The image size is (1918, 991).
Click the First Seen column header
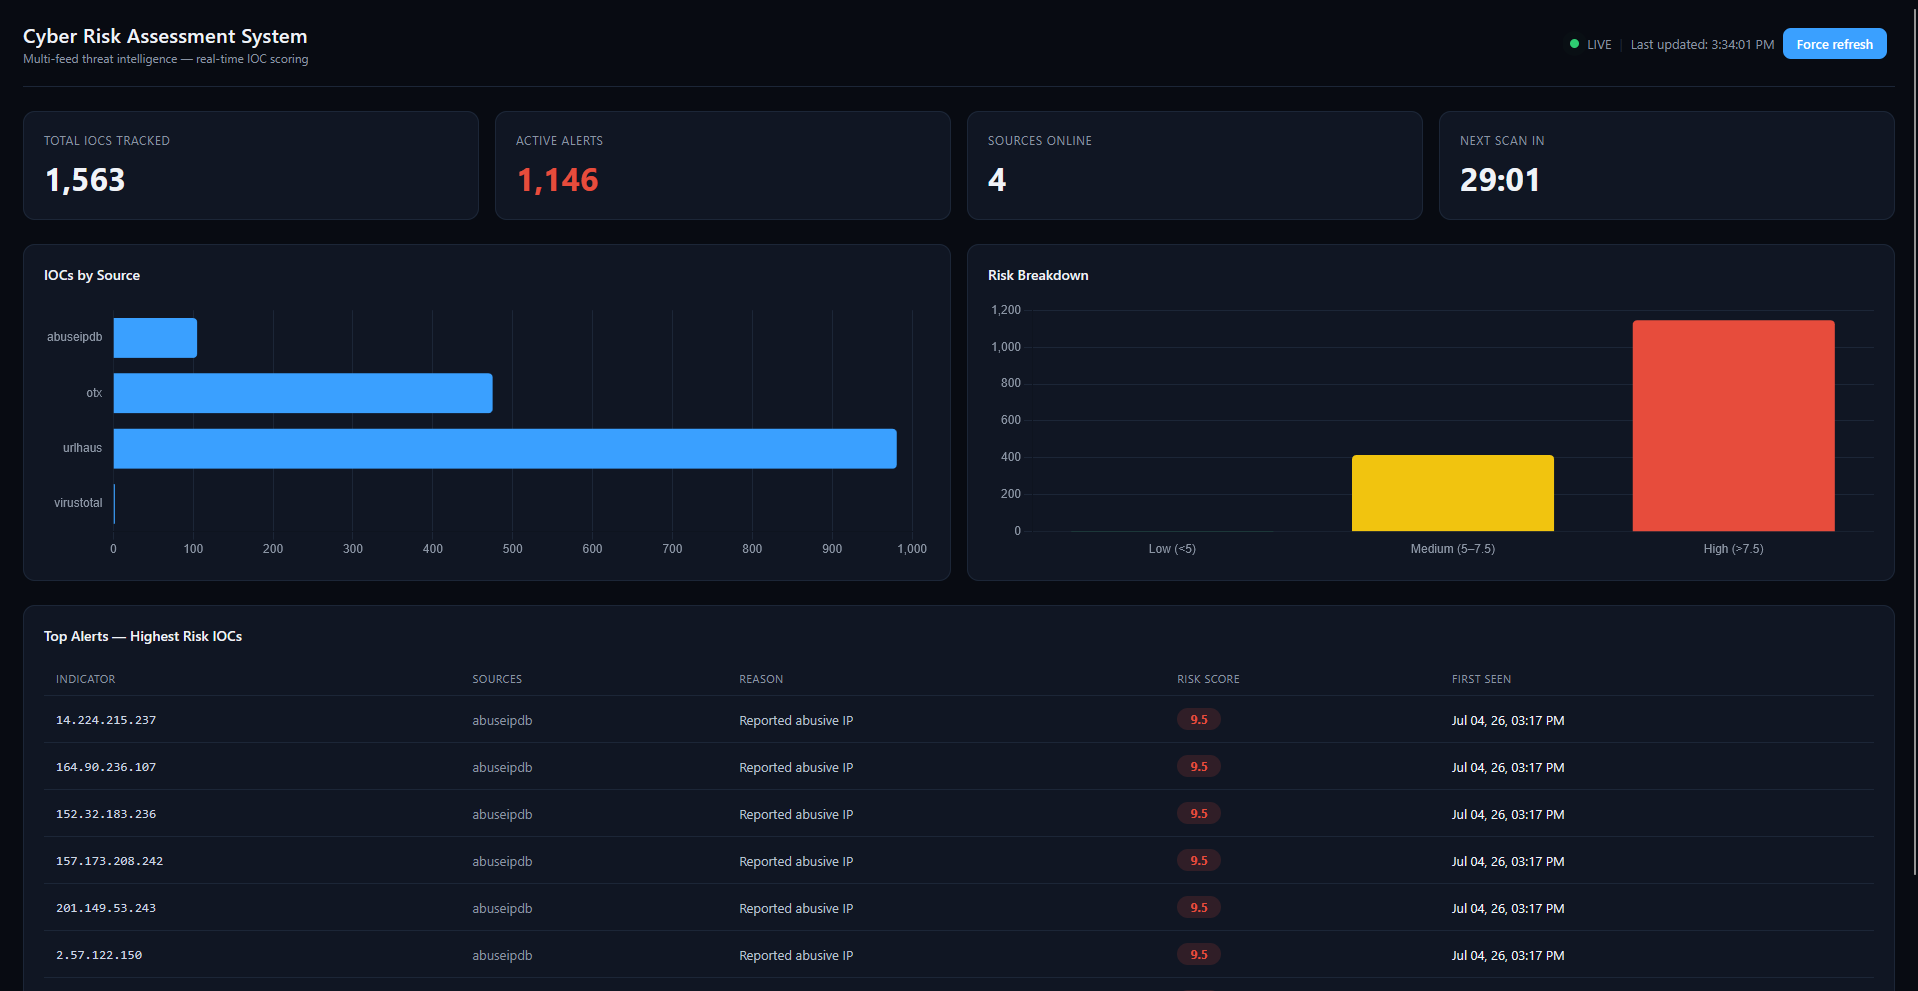(1481, 679)
